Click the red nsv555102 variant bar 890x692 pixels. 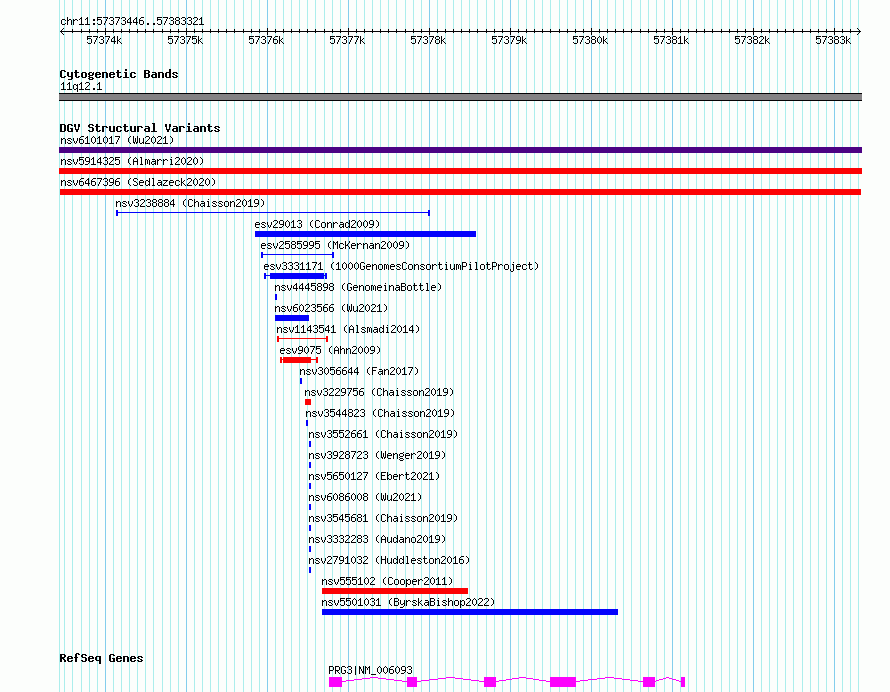395,591
